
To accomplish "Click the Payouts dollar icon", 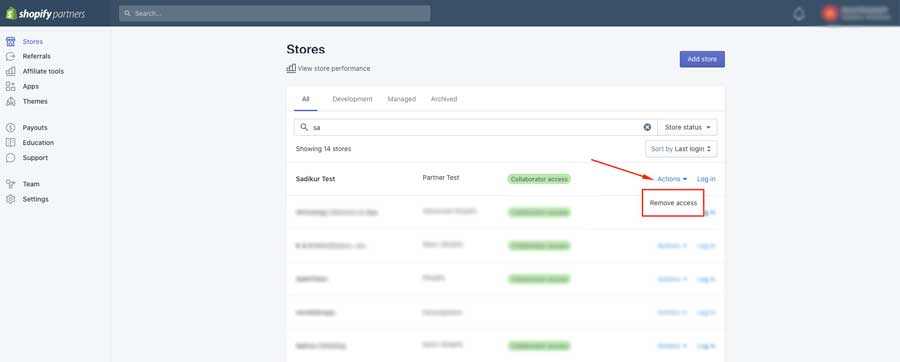I will click(10, 128).
